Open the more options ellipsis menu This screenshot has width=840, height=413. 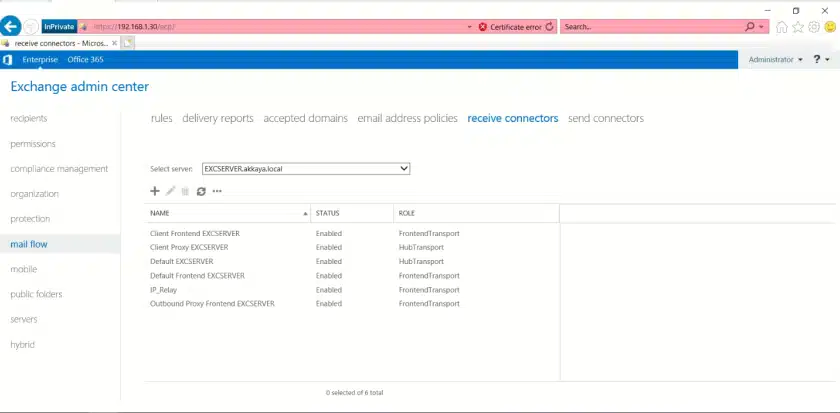[x=217, y=191]
